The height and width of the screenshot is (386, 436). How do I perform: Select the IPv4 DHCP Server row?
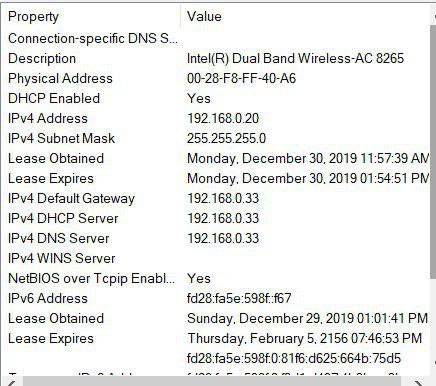pos(216,218)
